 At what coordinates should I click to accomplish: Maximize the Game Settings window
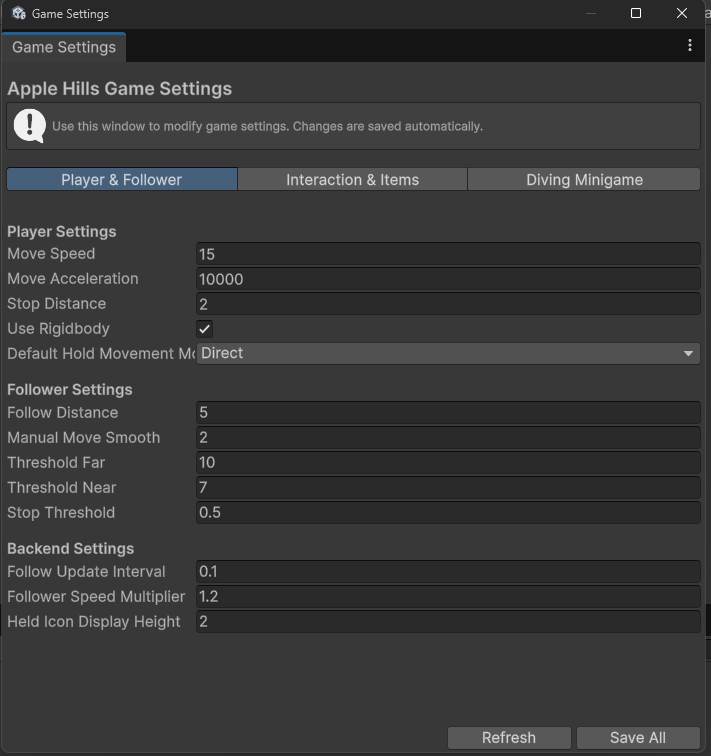tap(636, 14)
